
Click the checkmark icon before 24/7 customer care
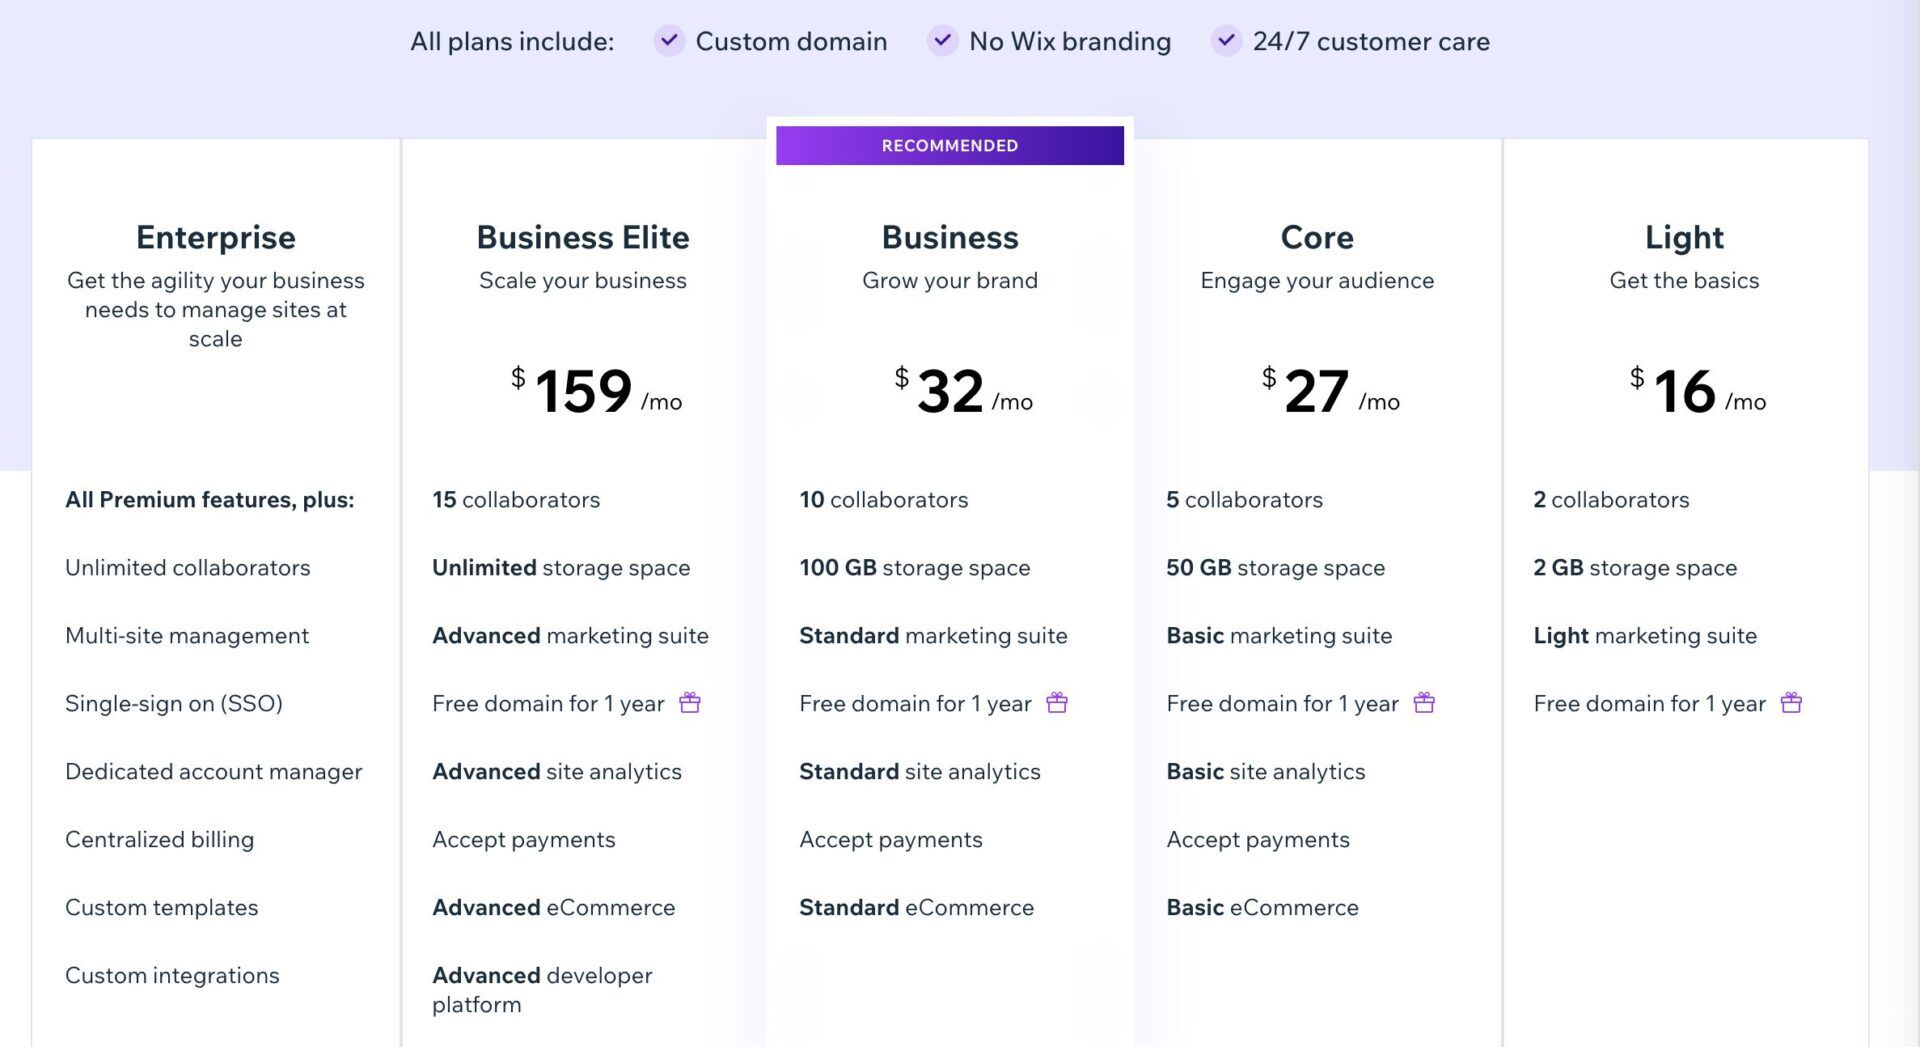1226,41
